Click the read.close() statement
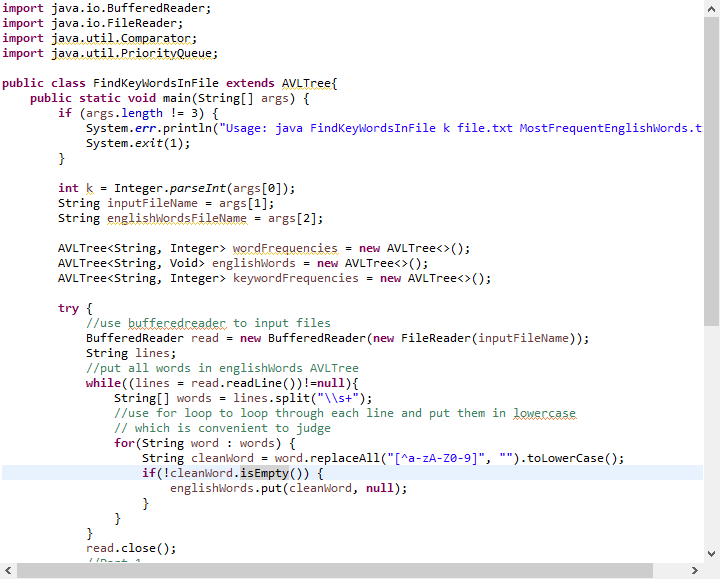The width and height of the screenshot is (720, 579). [x=131, y=548]
